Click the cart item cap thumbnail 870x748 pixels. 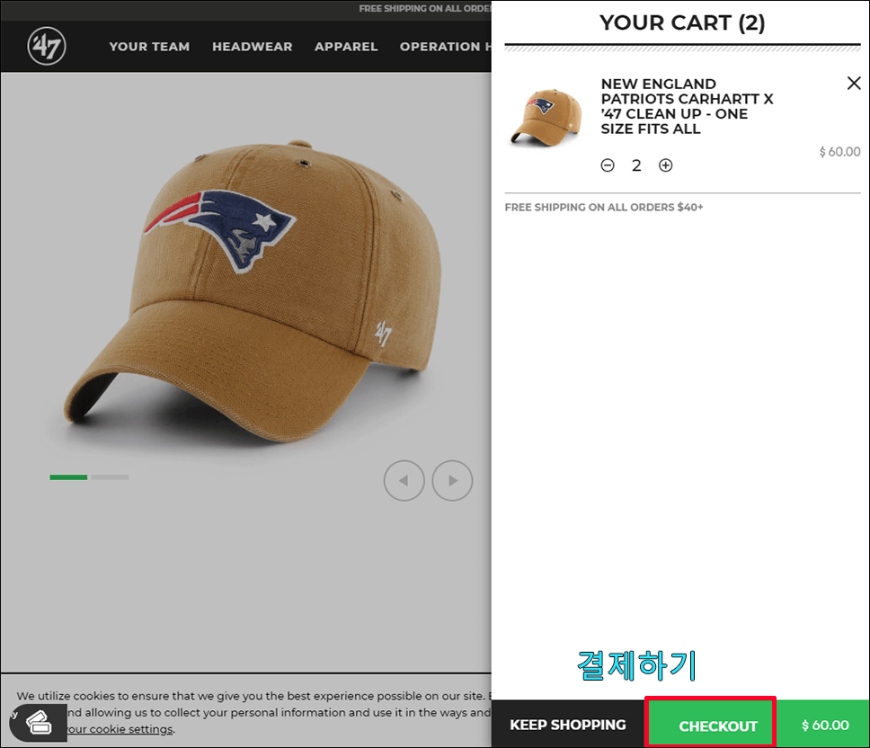(x=546, y=117)
